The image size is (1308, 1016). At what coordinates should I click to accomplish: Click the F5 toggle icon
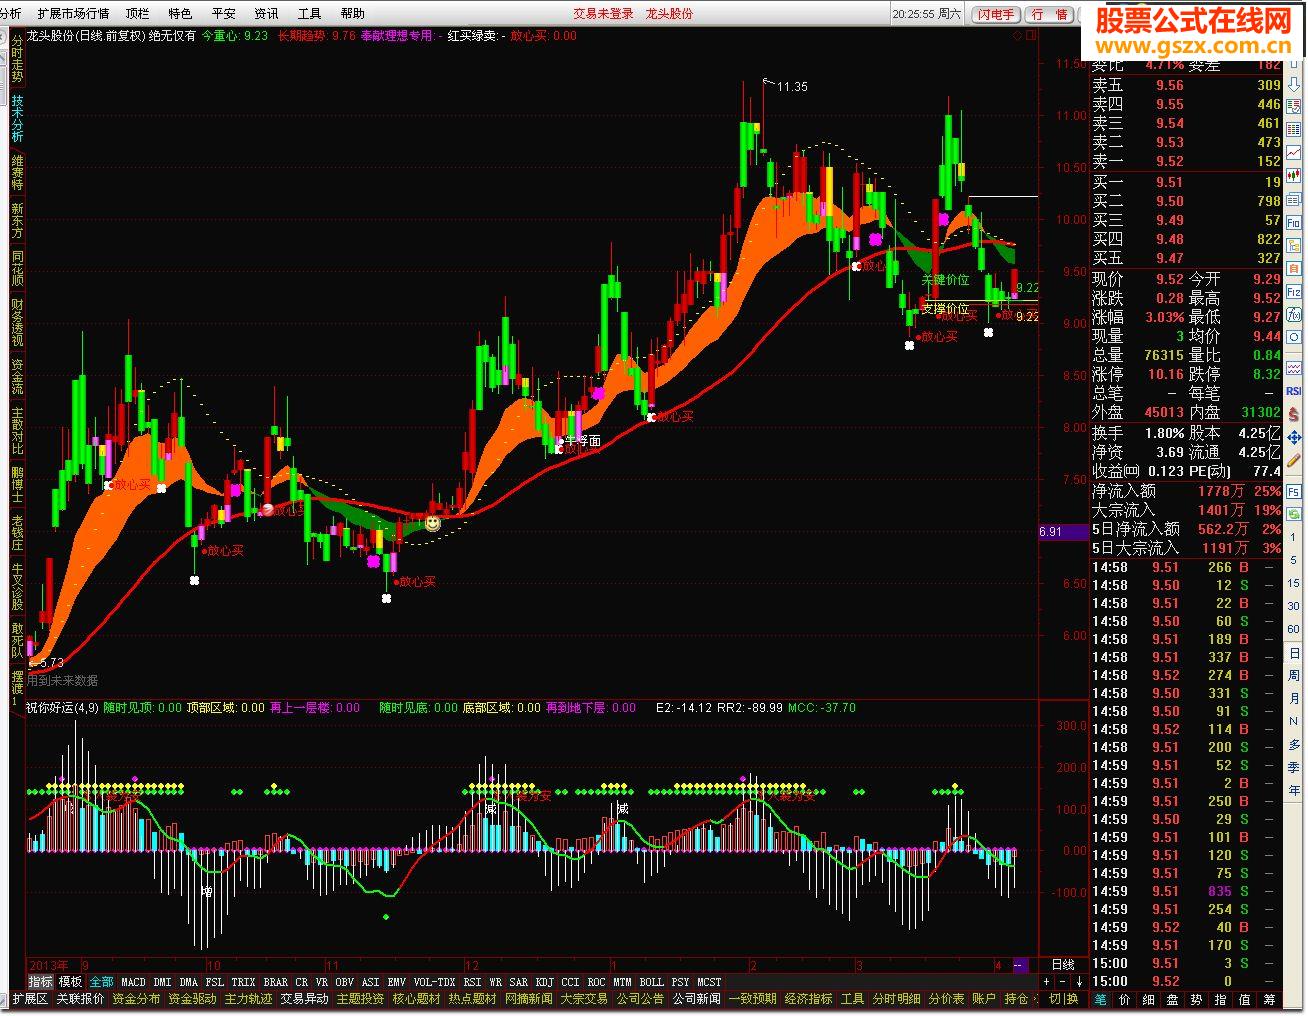click(1294, 490)
